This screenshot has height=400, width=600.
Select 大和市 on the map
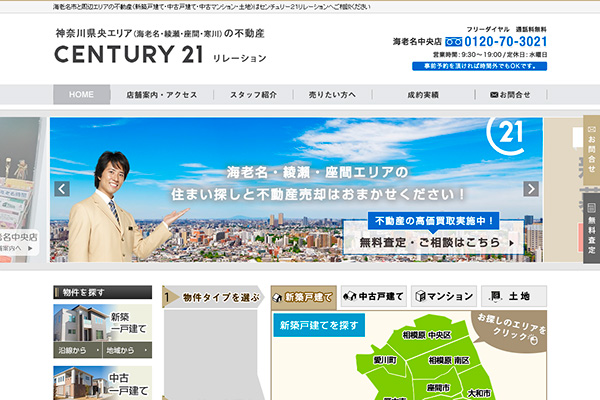click(x=479, y=393)
